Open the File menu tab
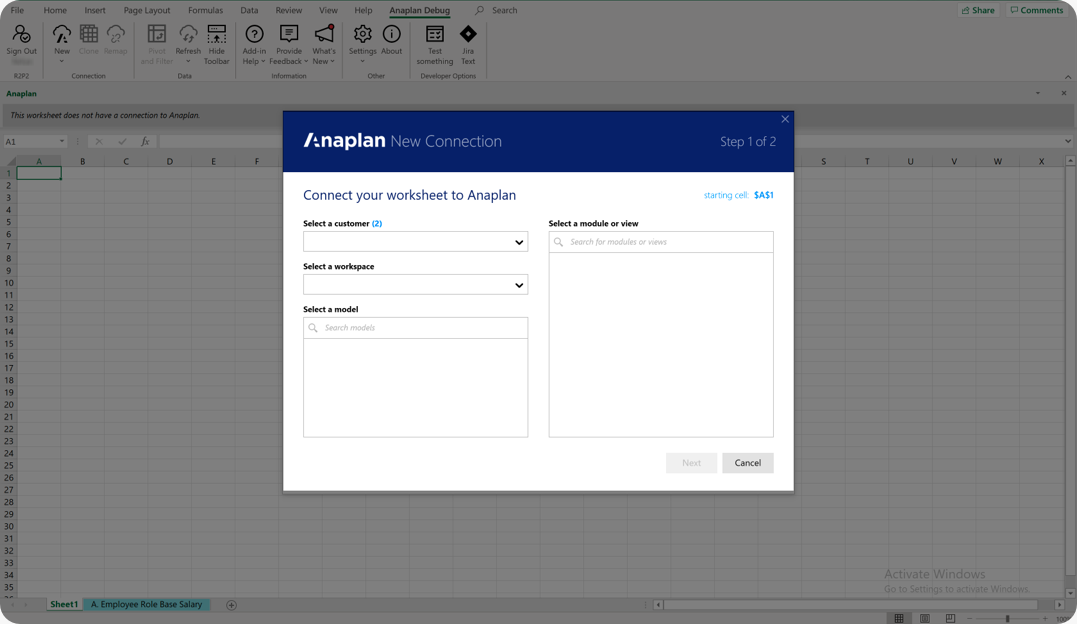The width and height of the screenshot is (1077, 624). point(17,10)
